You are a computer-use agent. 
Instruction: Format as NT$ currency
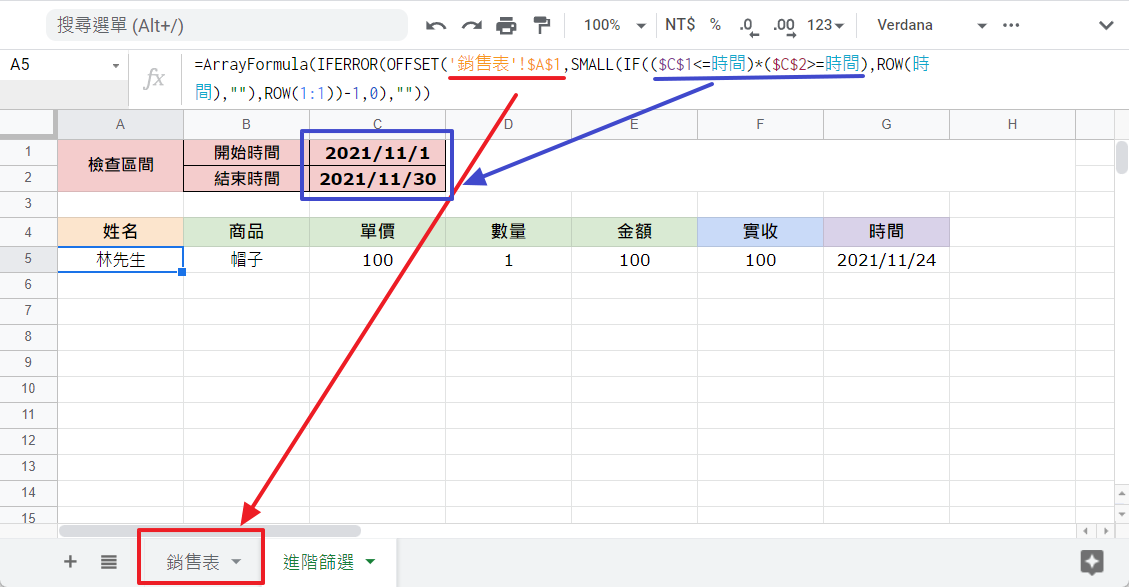680,25
